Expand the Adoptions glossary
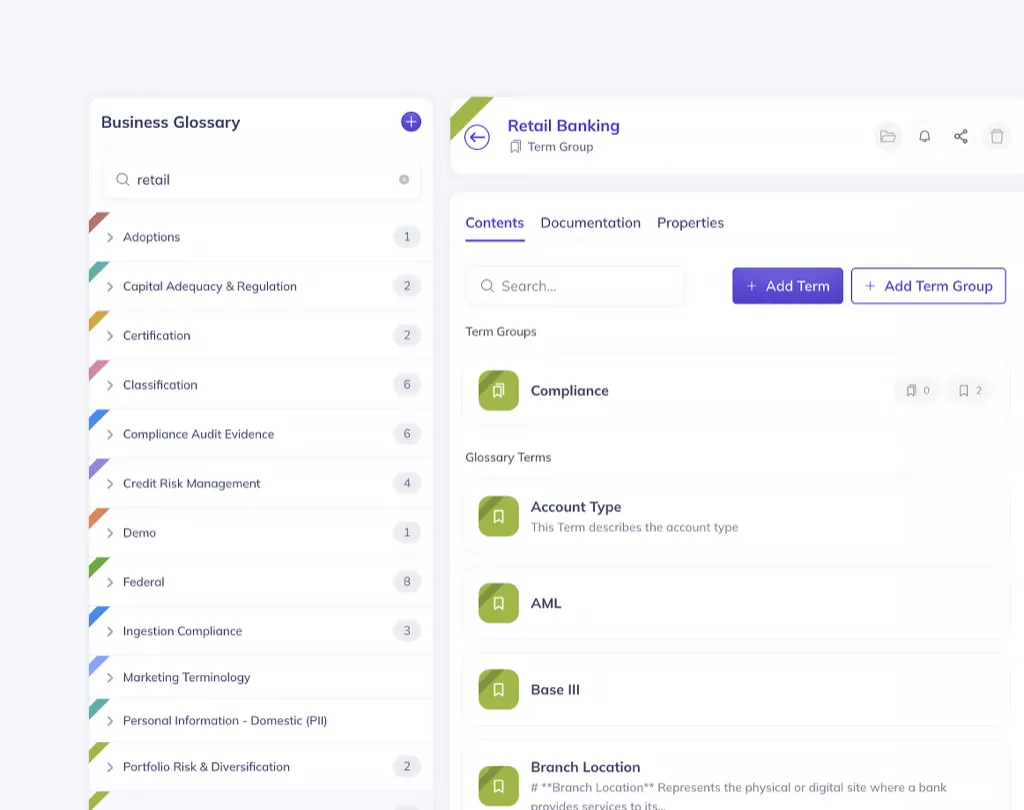 coord(110,238)
